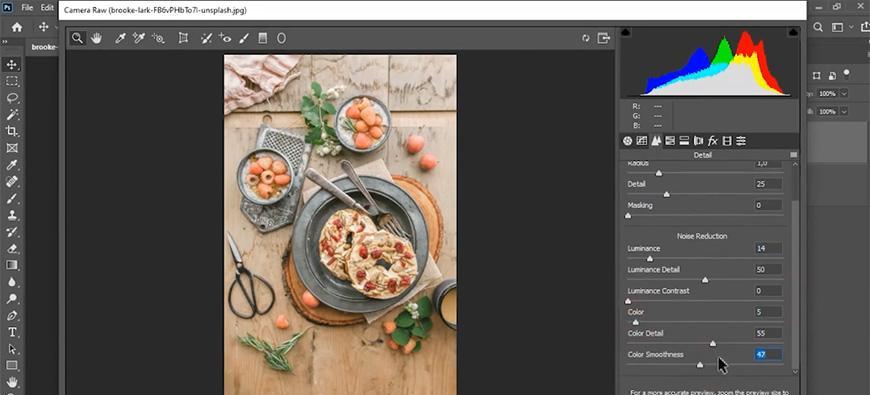The height and width of the screenshot is (395, 870).
Task: Choose the Radial Filter tool
Action: tap(281, 38)
